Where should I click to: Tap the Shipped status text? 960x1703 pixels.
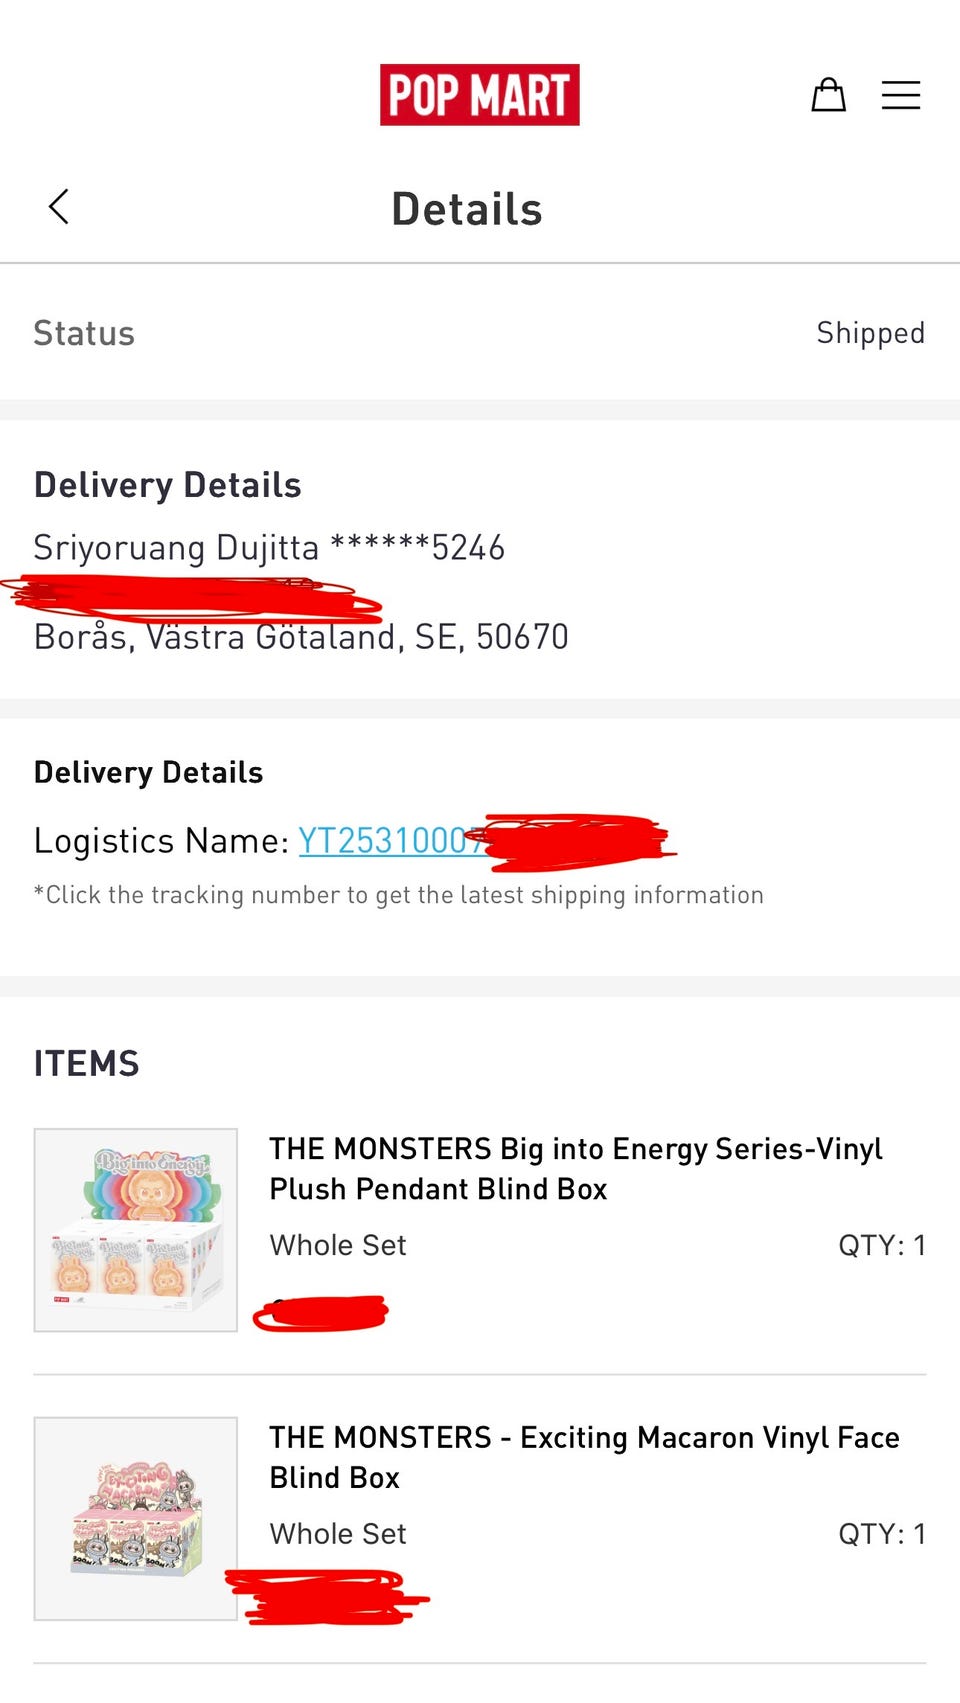click(x=870, y=333)
